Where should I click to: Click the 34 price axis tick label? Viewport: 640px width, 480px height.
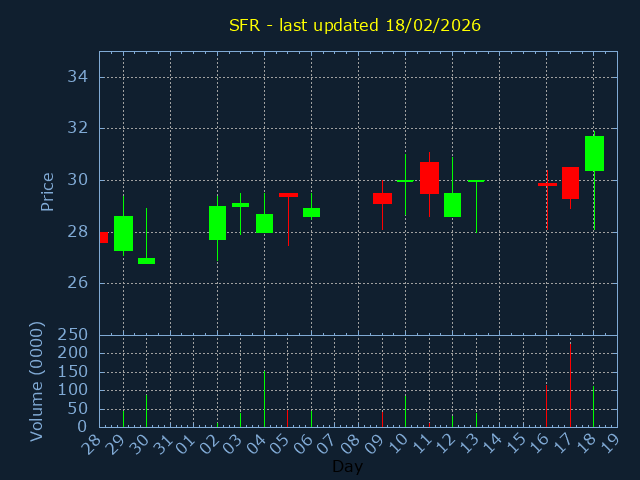pyautogui.click(x=79, y=77)
